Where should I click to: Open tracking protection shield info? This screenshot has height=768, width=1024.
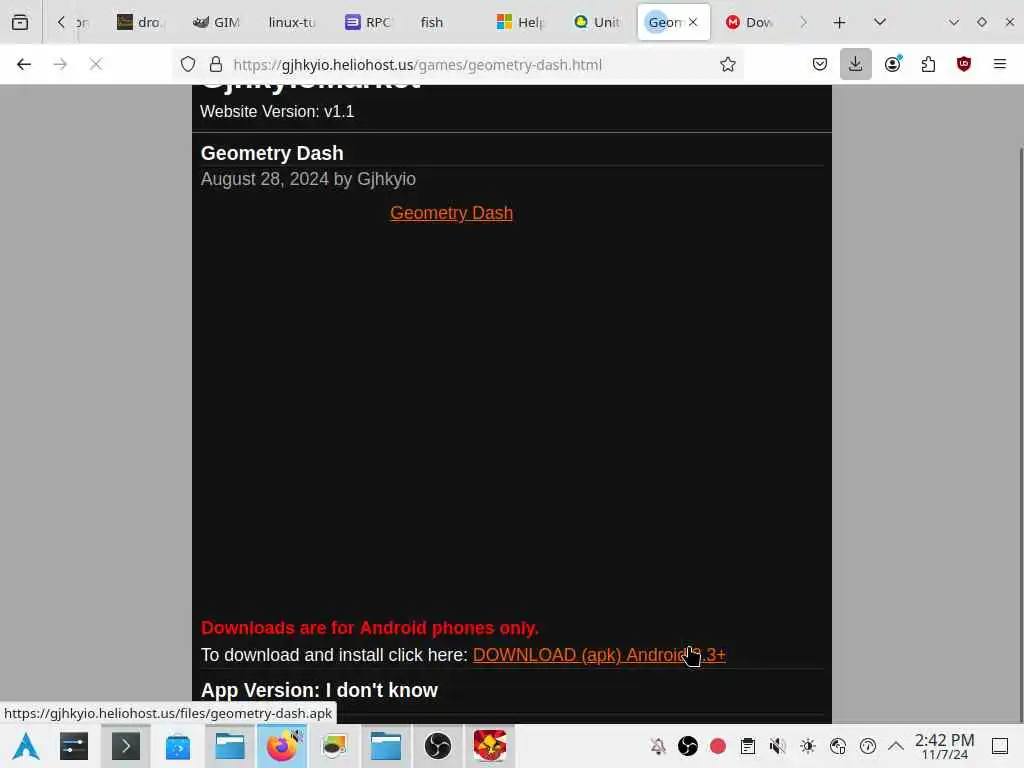pyautogui.click(x=188, y=64)
